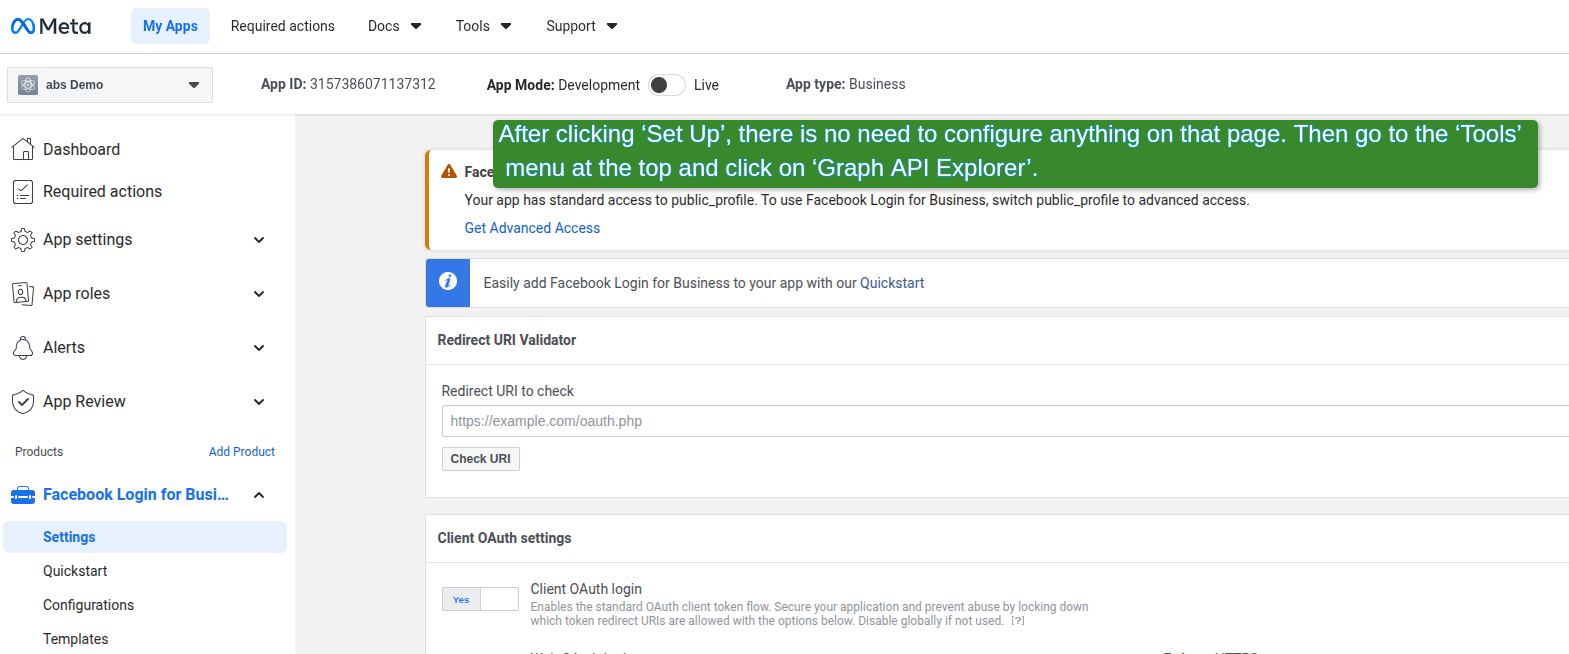Screen dimensions: 1569x654
Task: Click the Required actions checklist icon in sidebar
Action: (23, 191)
